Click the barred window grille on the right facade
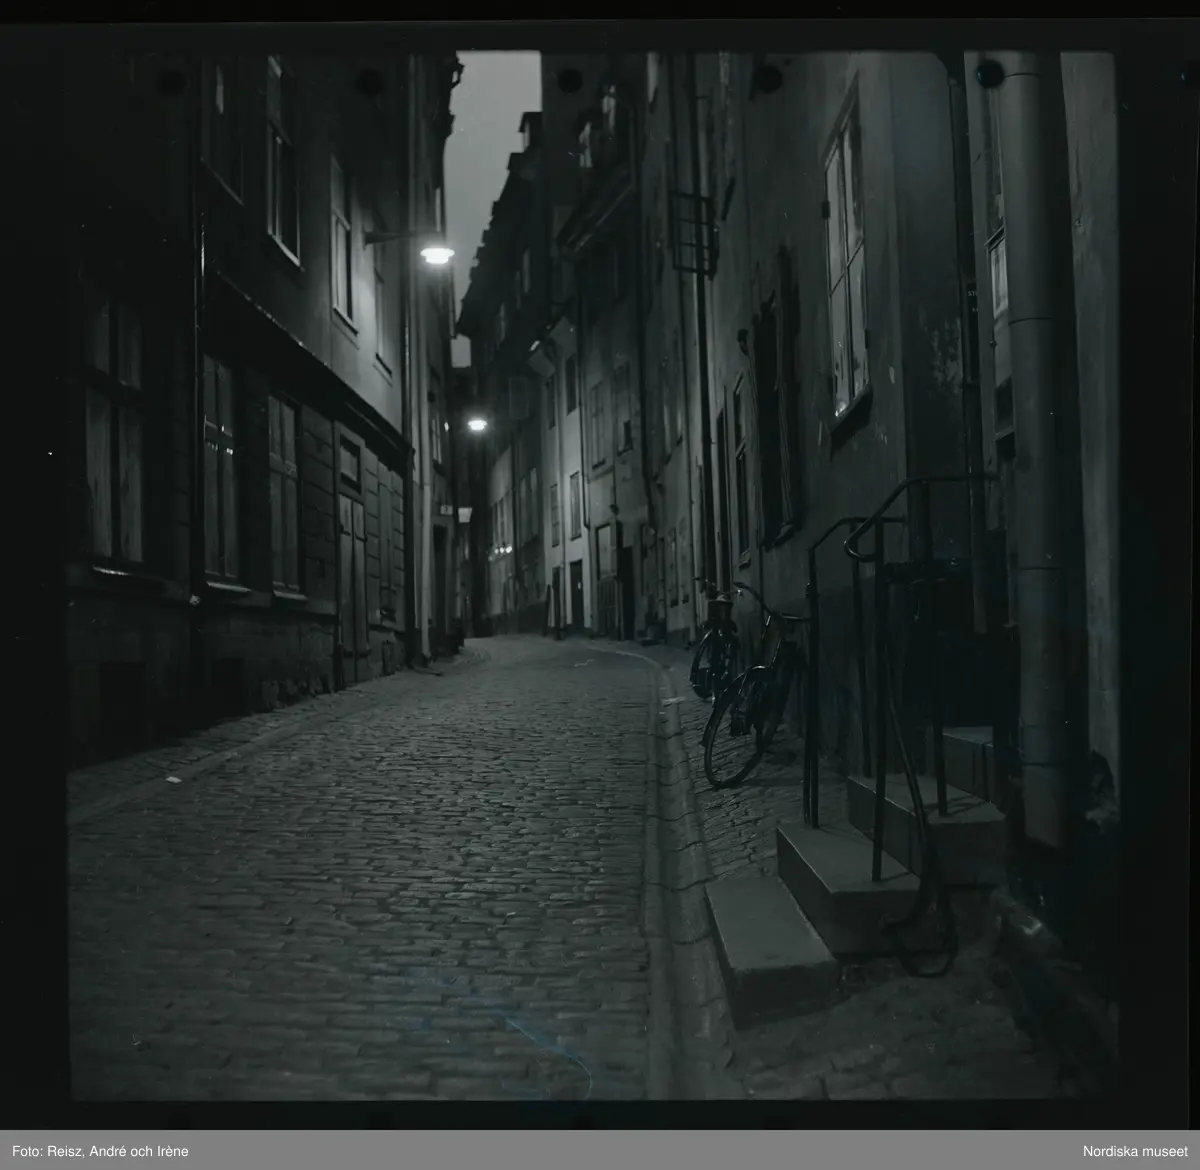This screenshot has width=1200, height=1170. coord(694,232)
